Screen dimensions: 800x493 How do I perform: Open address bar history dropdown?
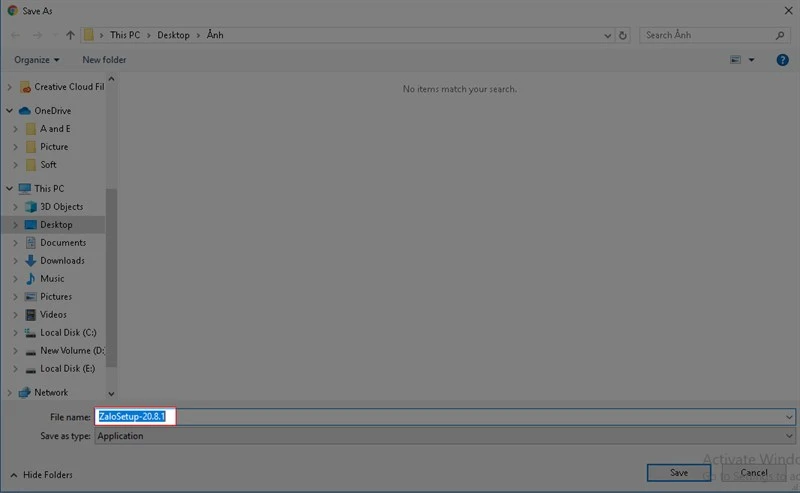click(x=607, y=35)
